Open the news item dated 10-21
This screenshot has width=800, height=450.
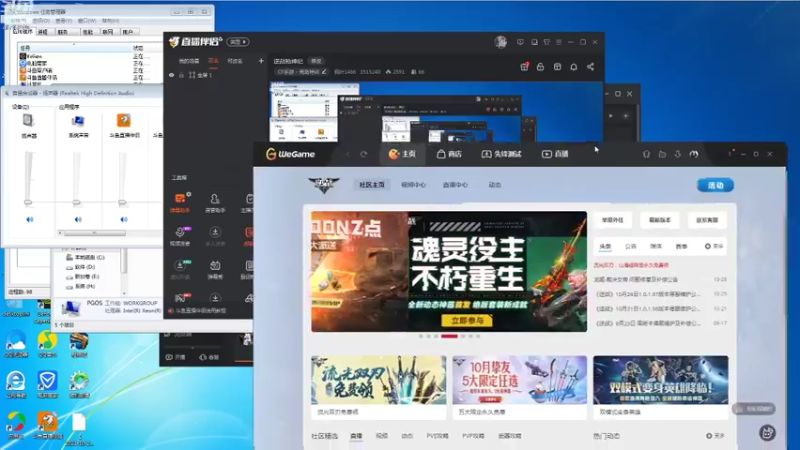[x=661, y=309]
